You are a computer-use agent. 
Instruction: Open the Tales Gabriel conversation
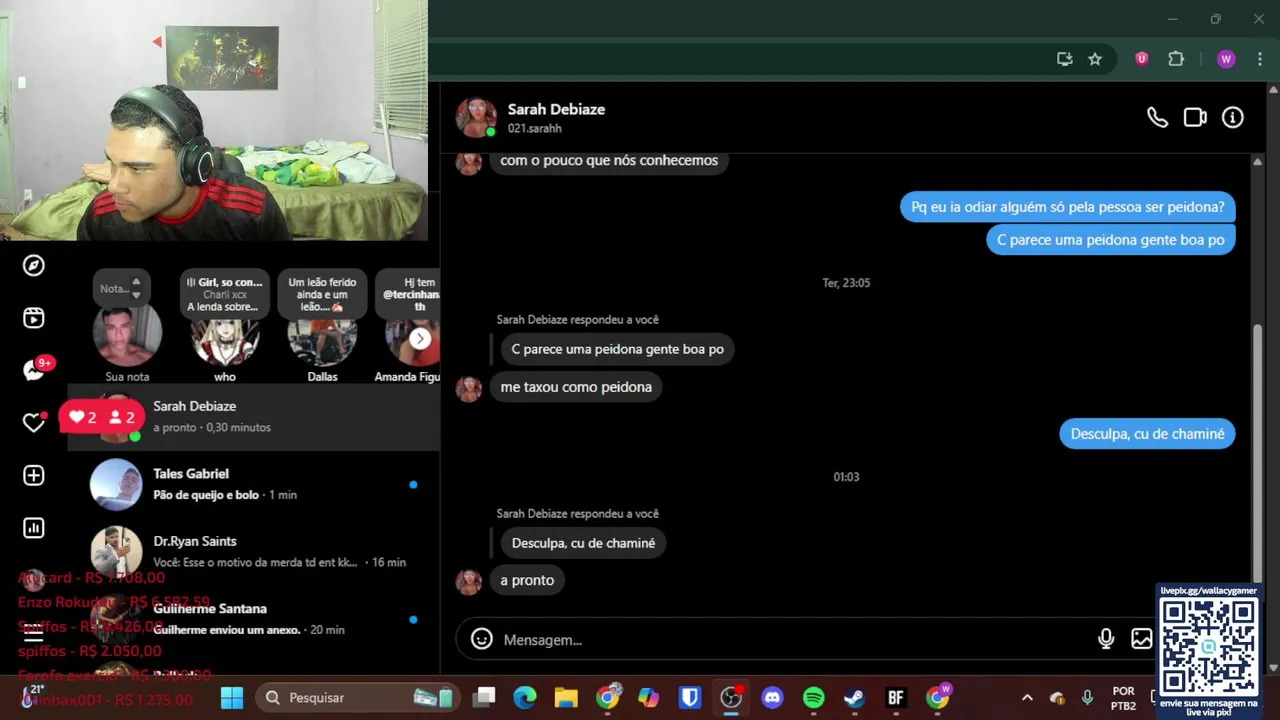point(254,484)
